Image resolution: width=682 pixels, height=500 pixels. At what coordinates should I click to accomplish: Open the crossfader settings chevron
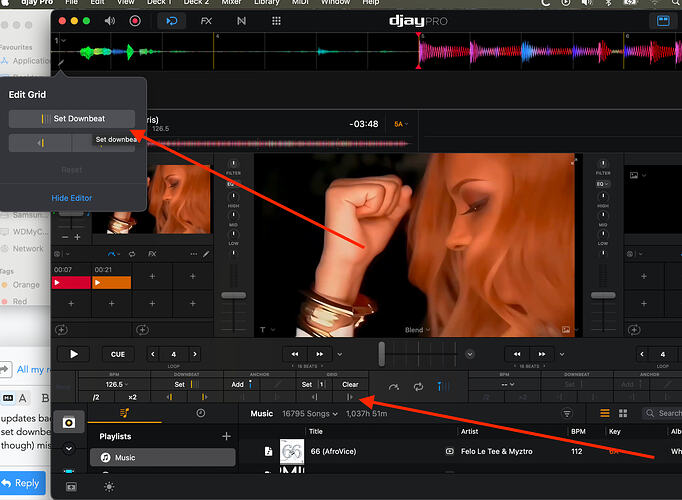470,354
